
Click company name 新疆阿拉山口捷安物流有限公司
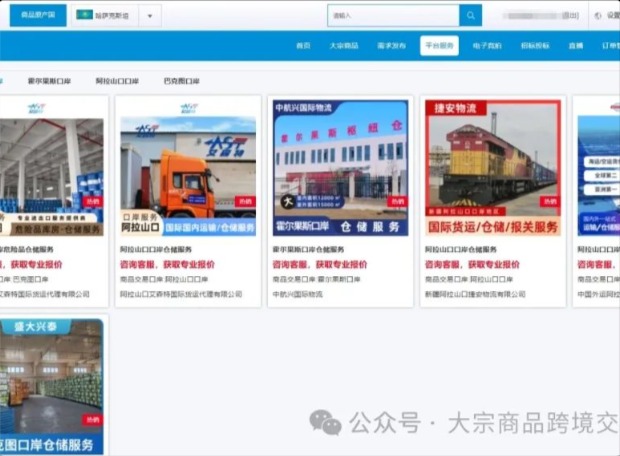[475, 294]
